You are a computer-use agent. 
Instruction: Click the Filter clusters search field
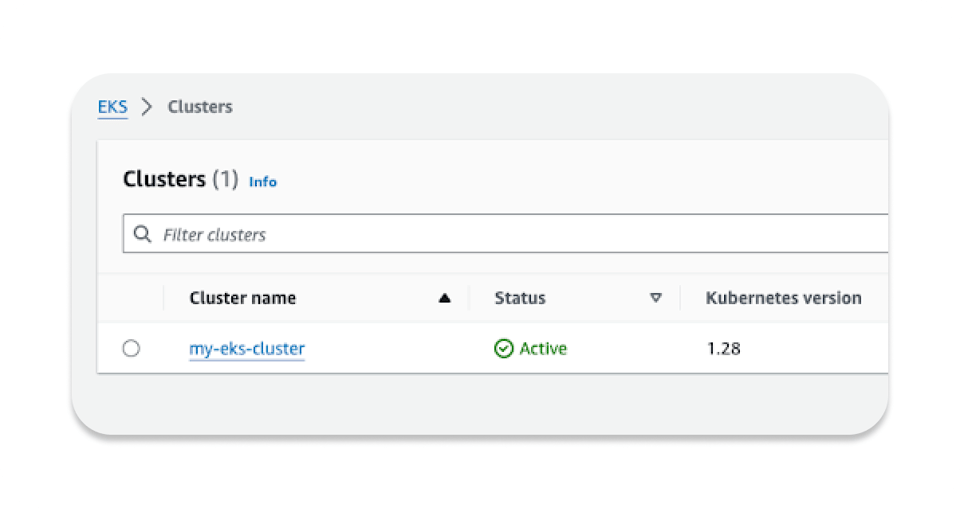click(505, 233)
